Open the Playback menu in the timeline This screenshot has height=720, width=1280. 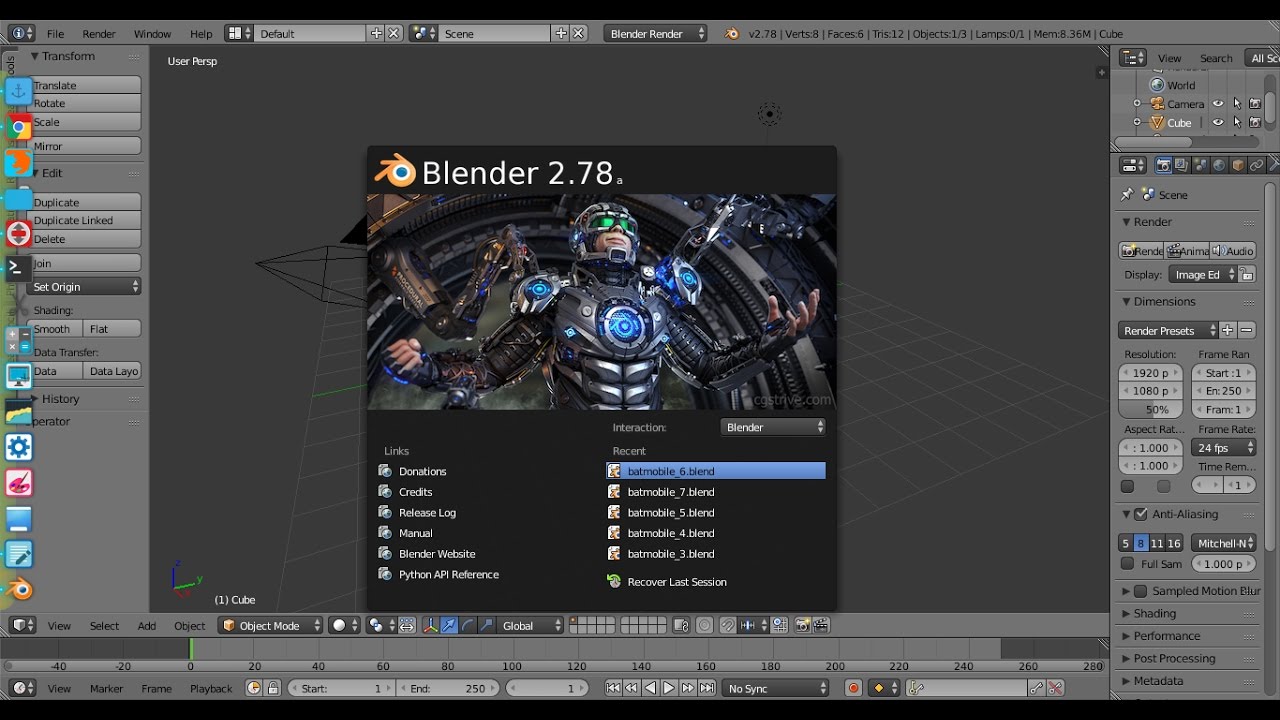(x=211, y=689)
